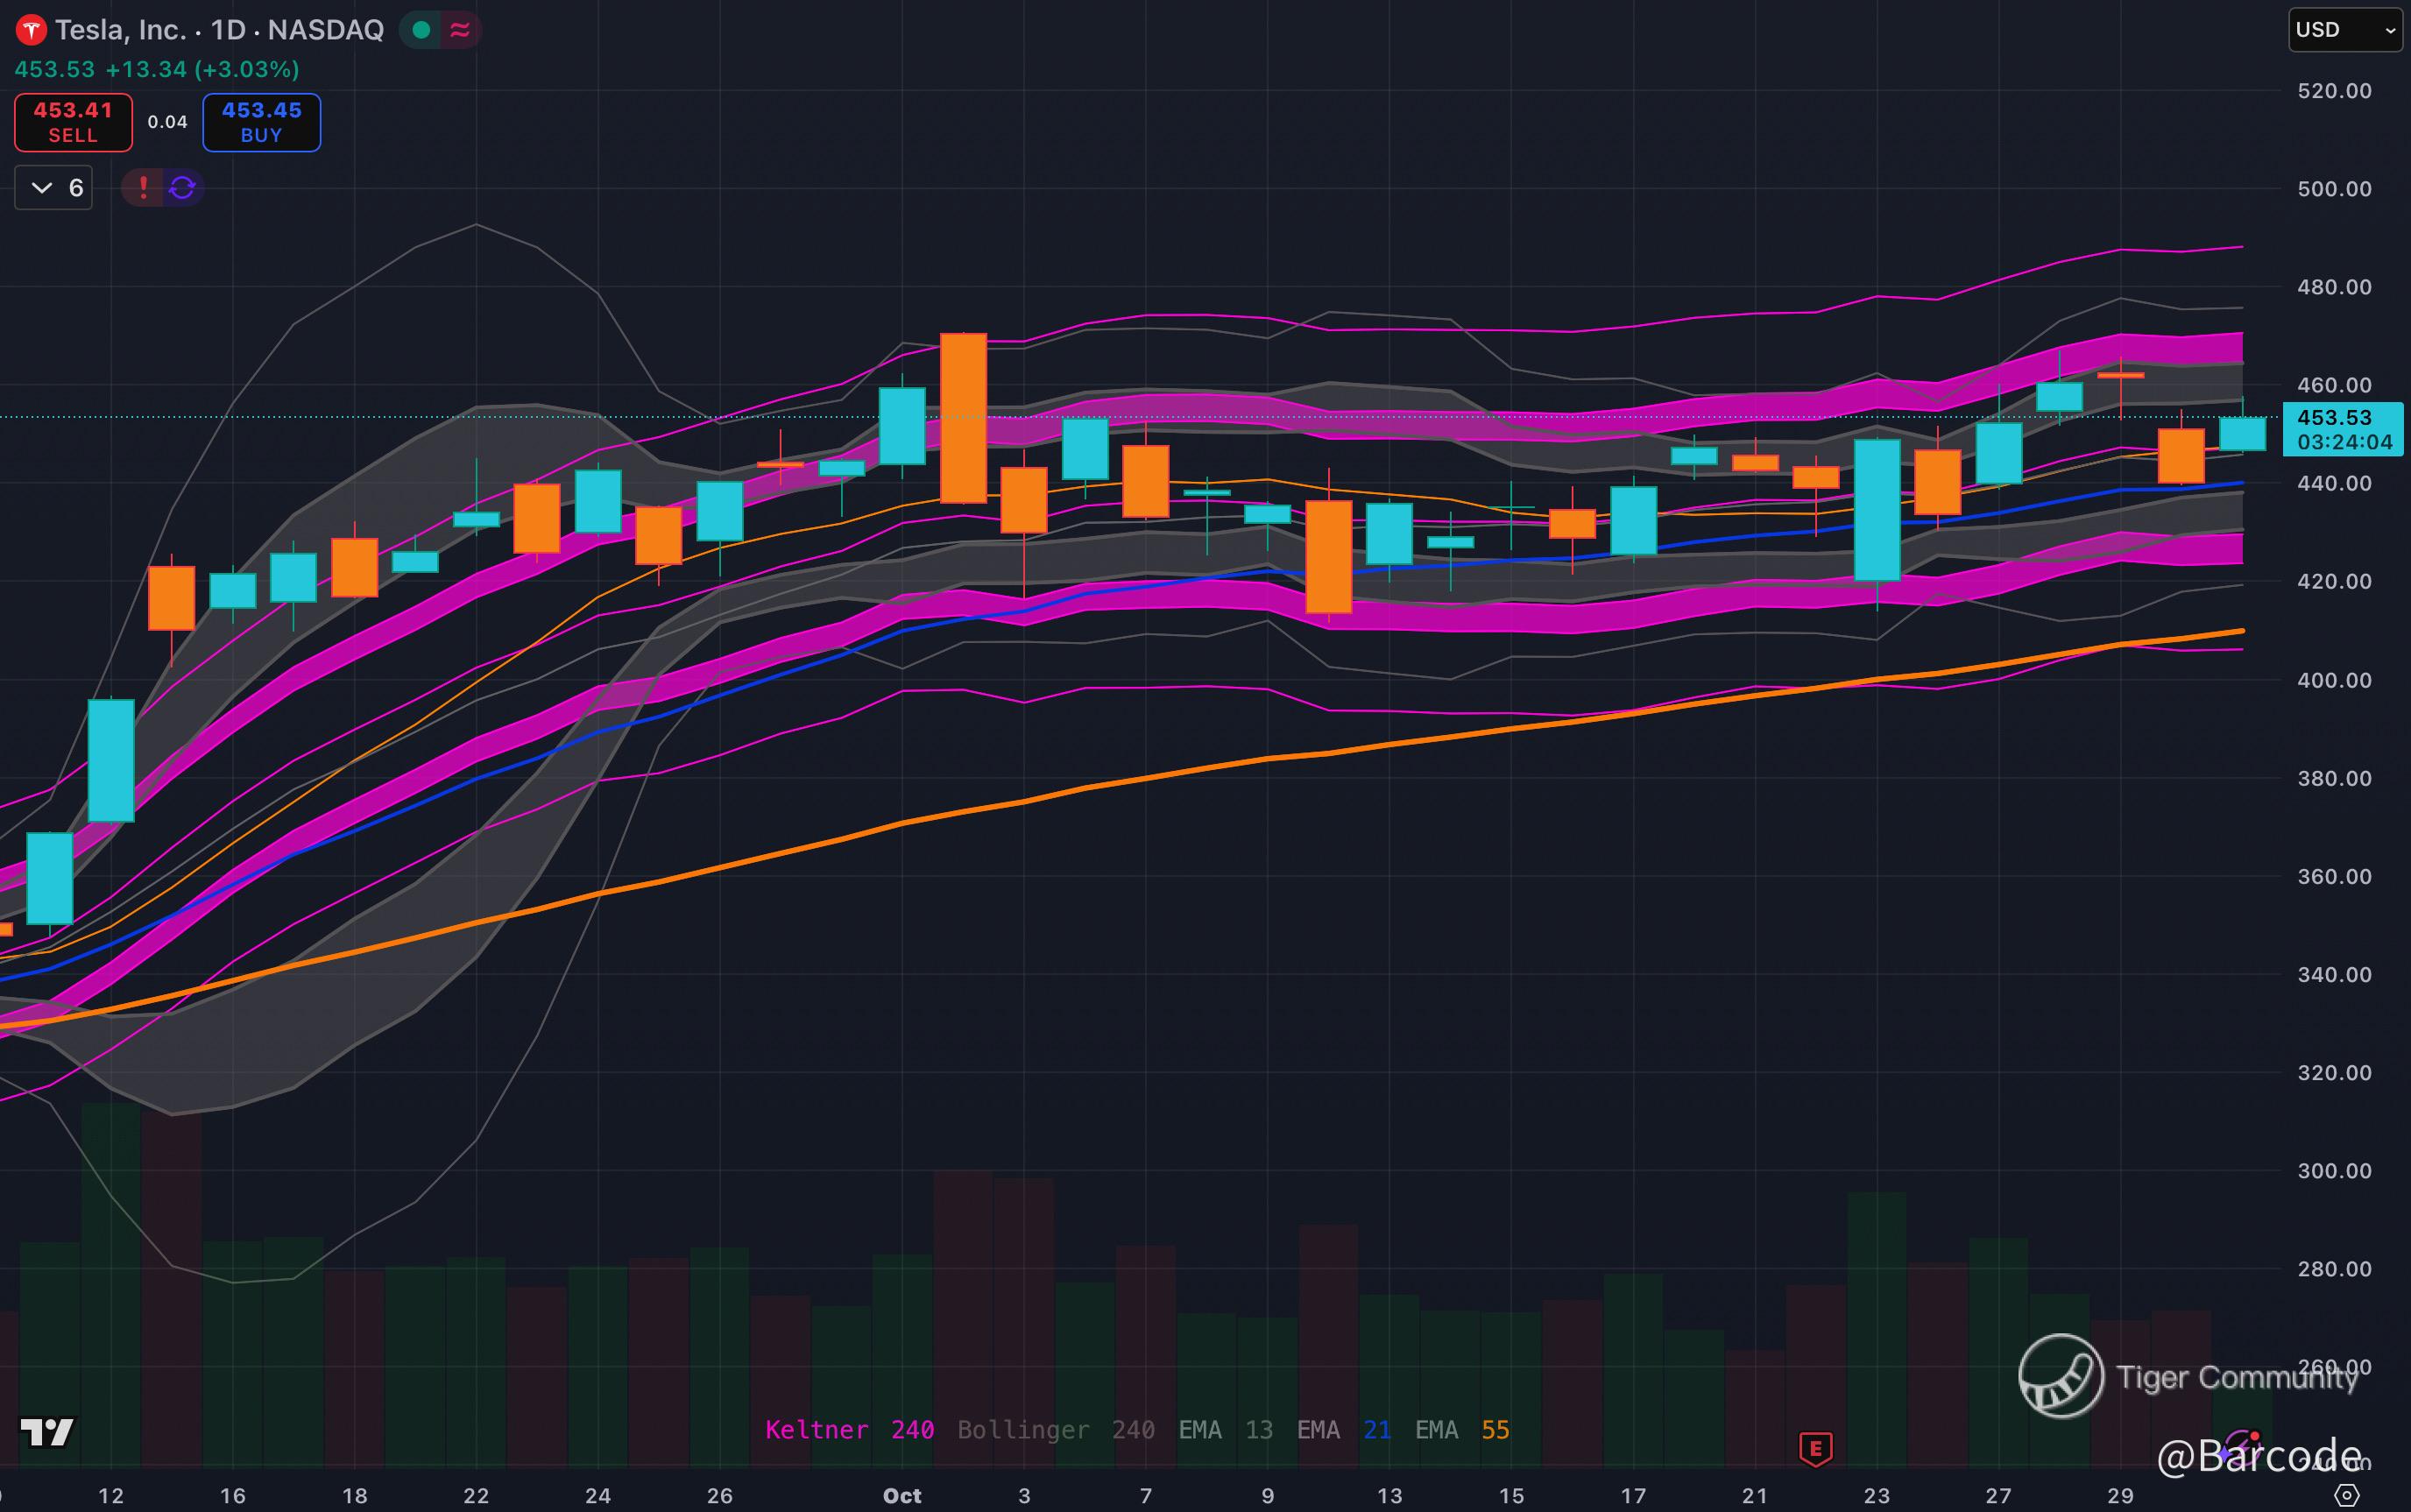
Task: Click the Keltner 240 indicator label
Action: click(x=849, y=1430)
